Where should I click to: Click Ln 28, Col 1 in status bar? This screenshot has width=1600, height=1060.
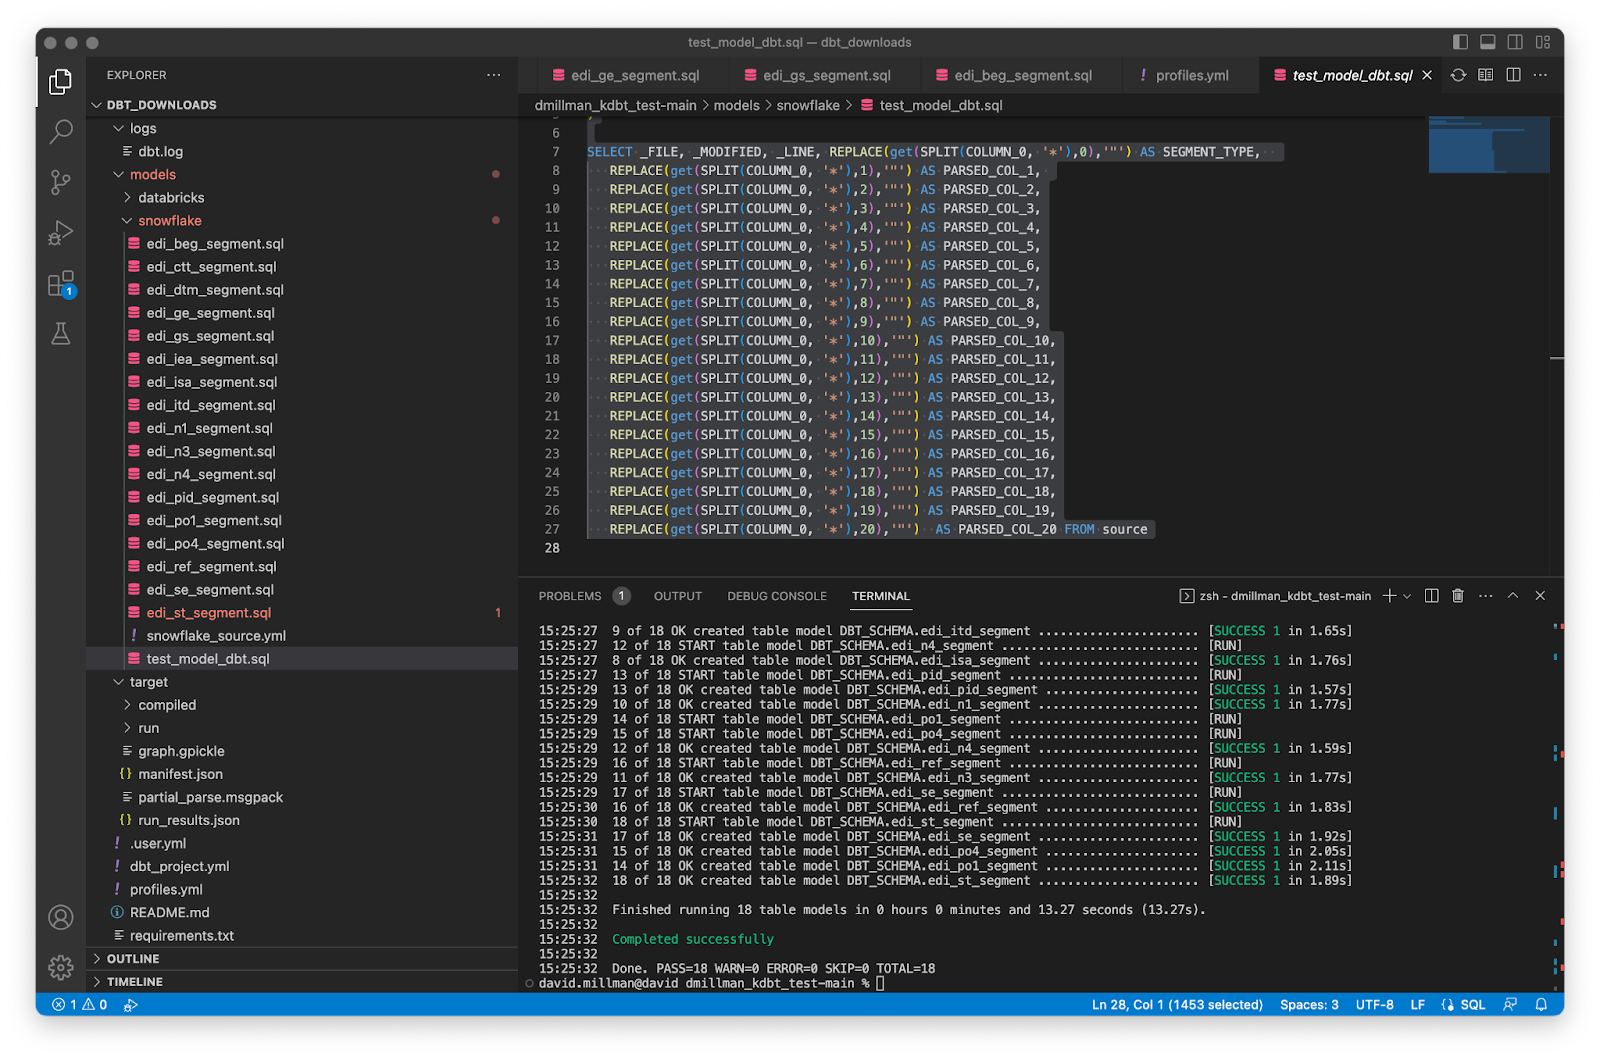(1177, 1005)
